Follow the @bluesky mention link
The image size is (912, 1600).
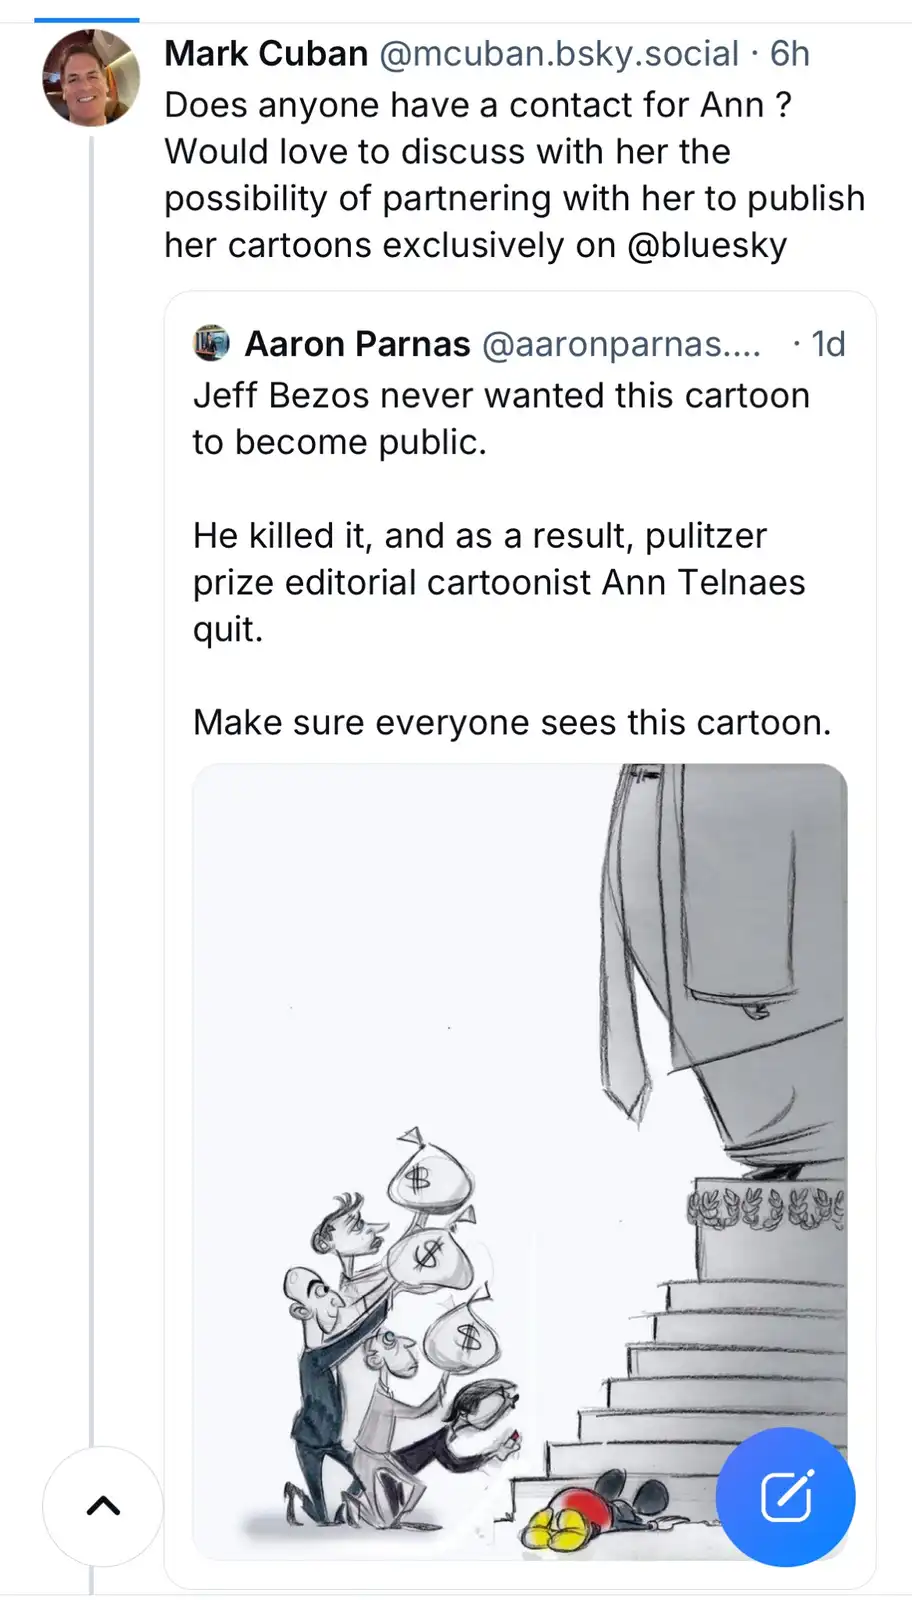point(707,245)
